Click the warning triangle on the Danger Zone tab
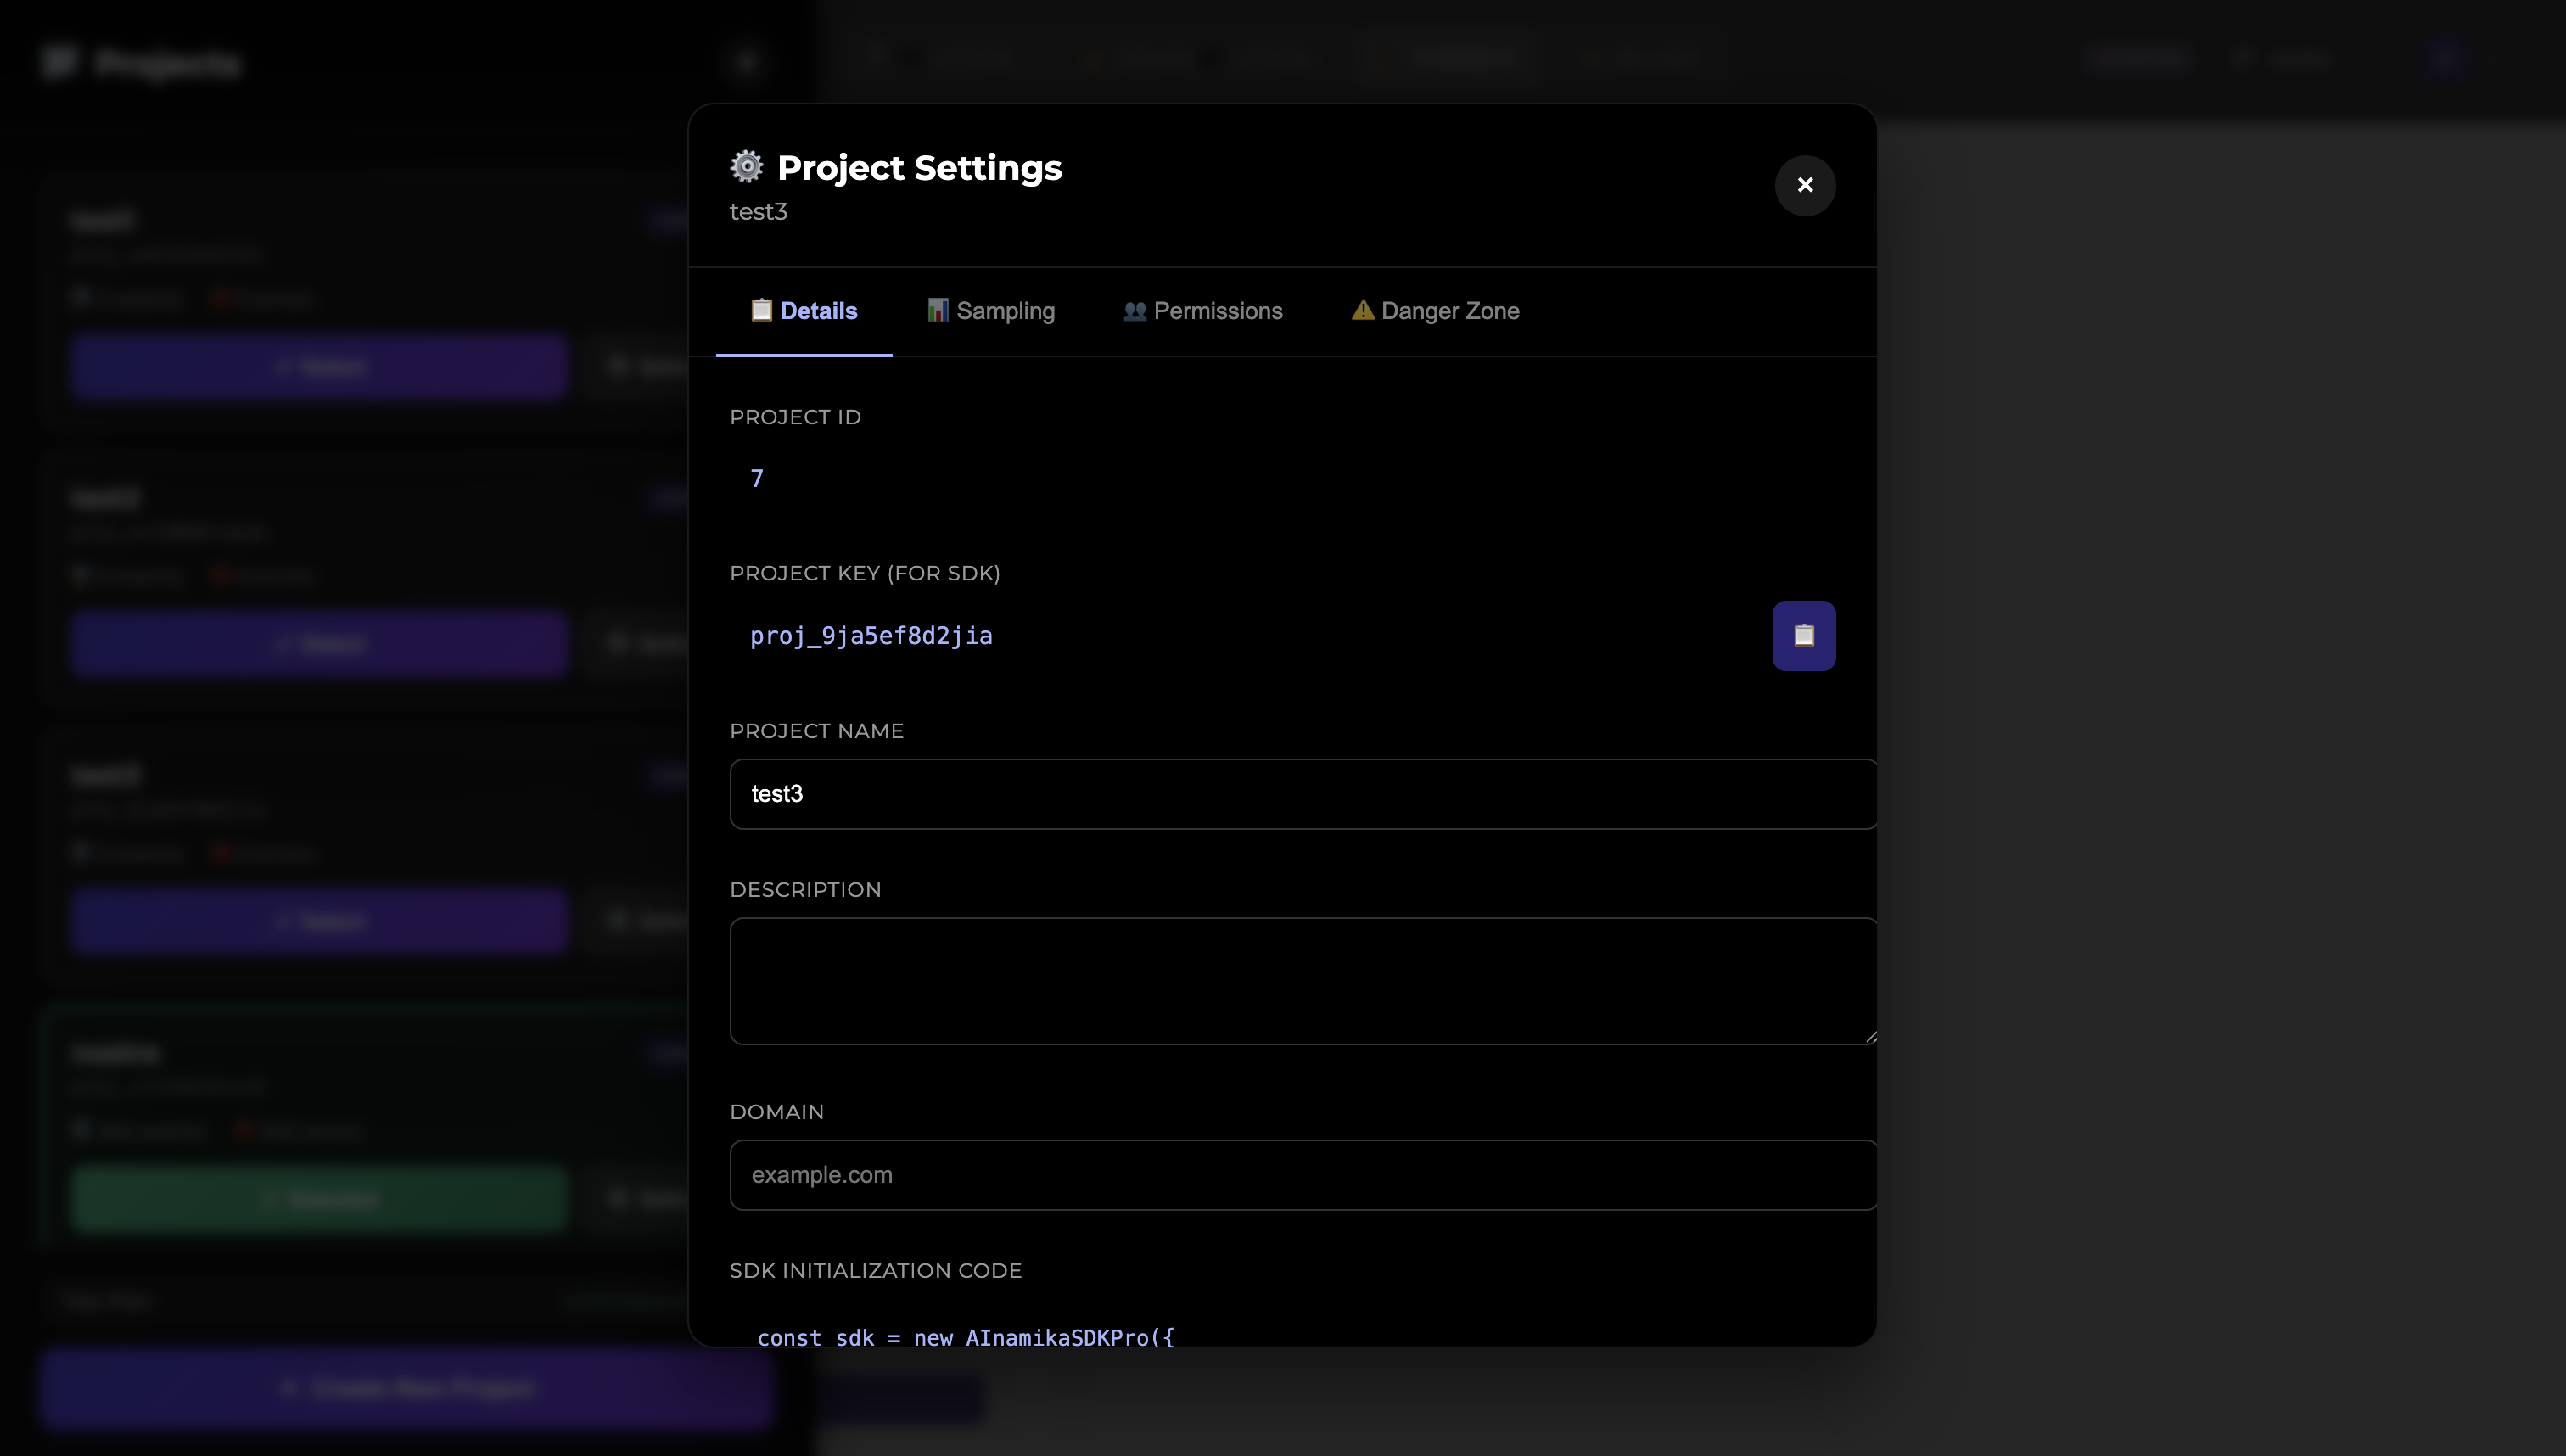The height and width of the screenshot is (1456, 2566). tap(1362, 310)
